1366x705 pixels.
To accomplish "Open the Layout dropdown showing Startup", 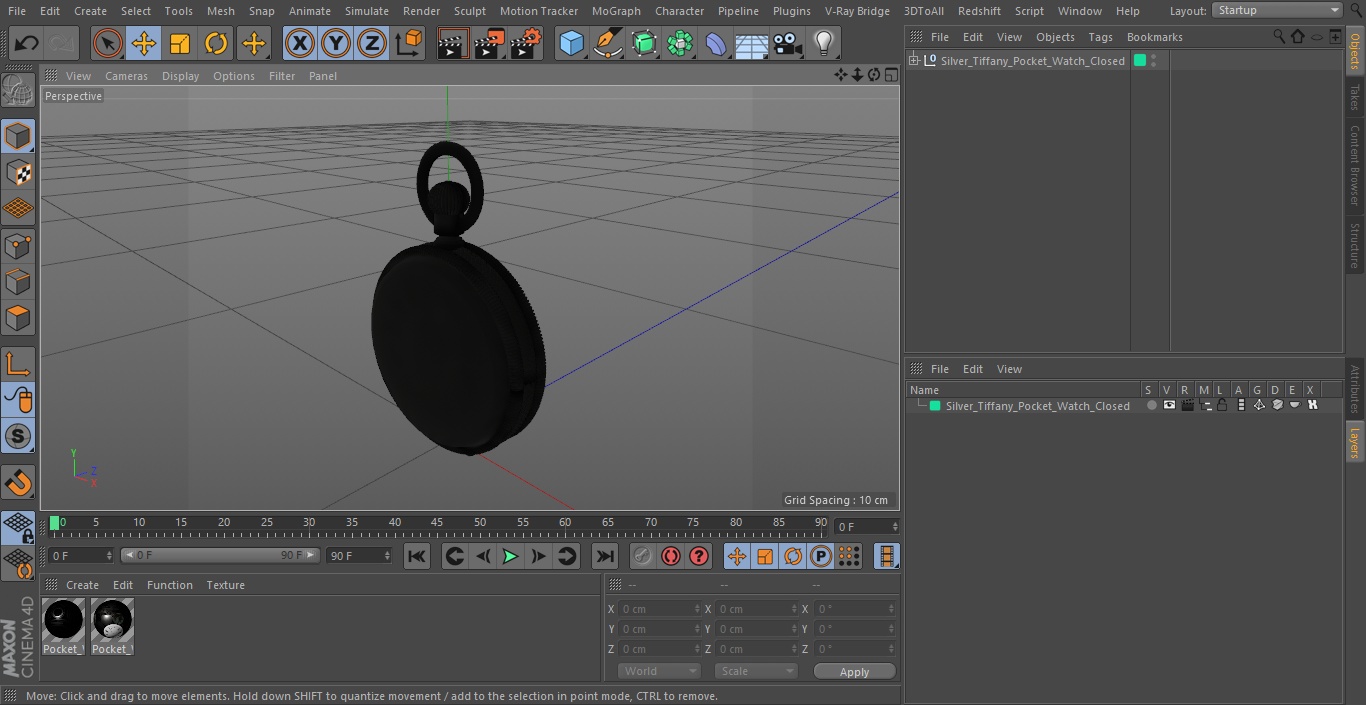I will (x=1277, y=10).
